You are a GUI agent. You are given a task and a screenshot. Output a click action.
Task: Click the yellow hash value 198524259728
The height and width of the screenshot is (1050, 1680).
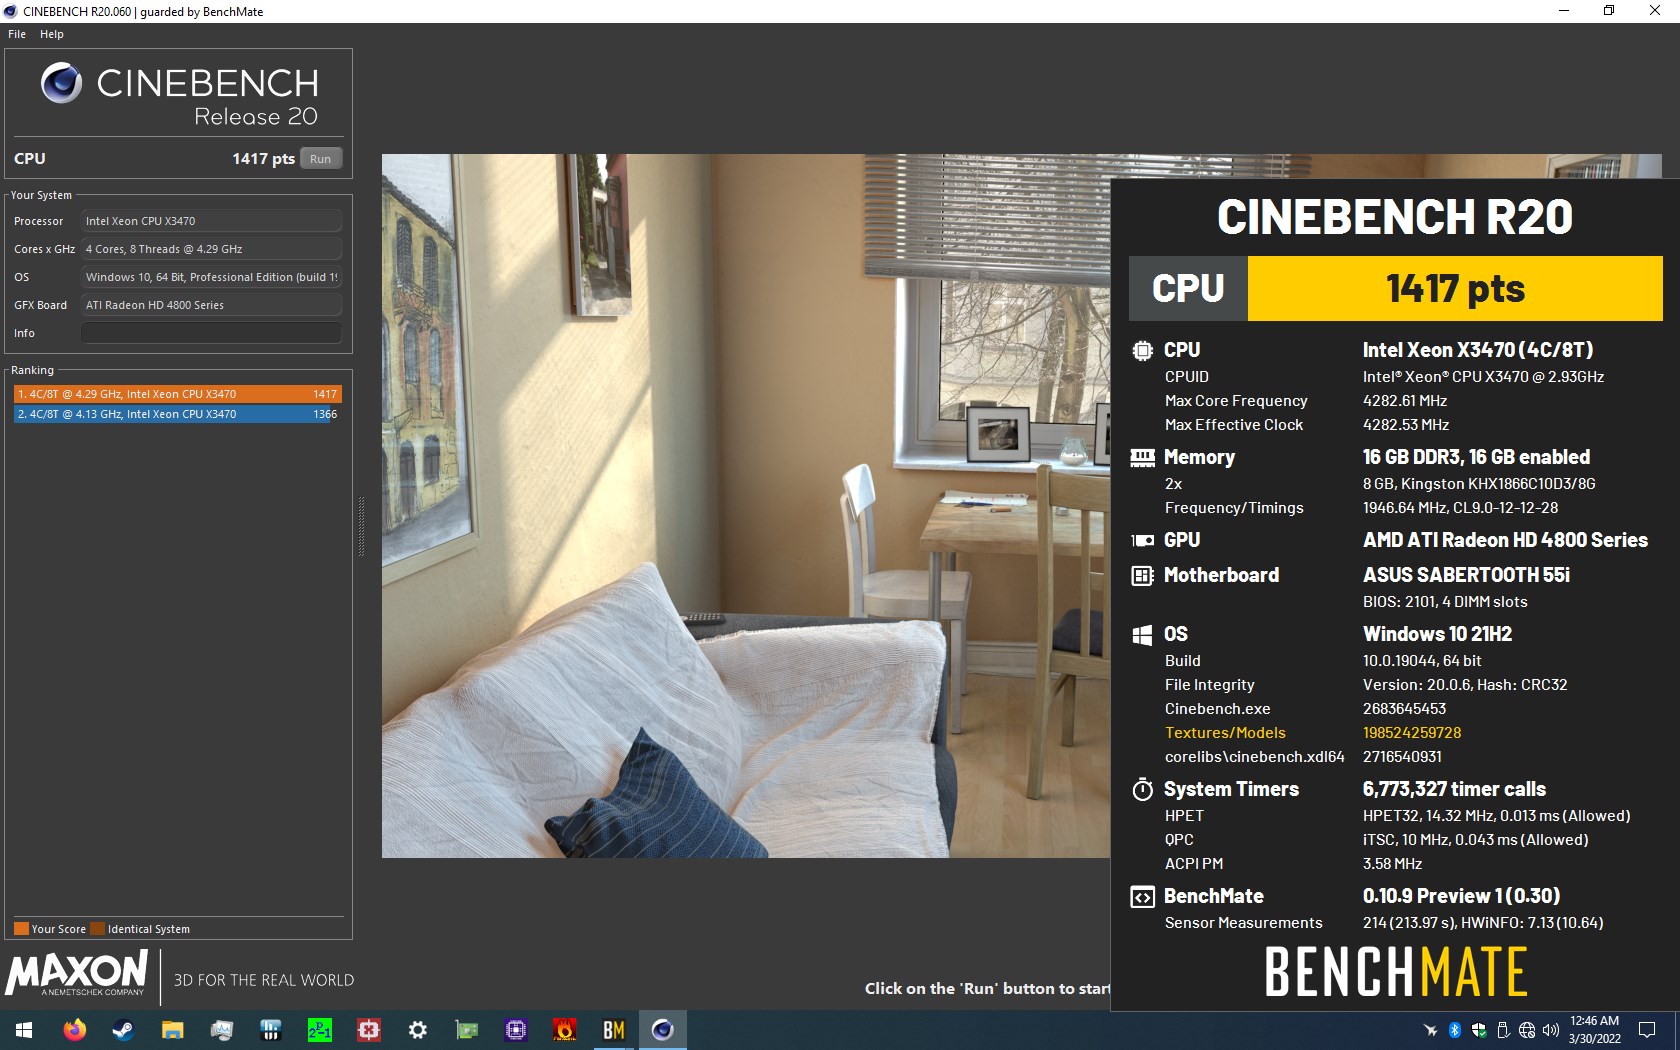coord(1412,733)
